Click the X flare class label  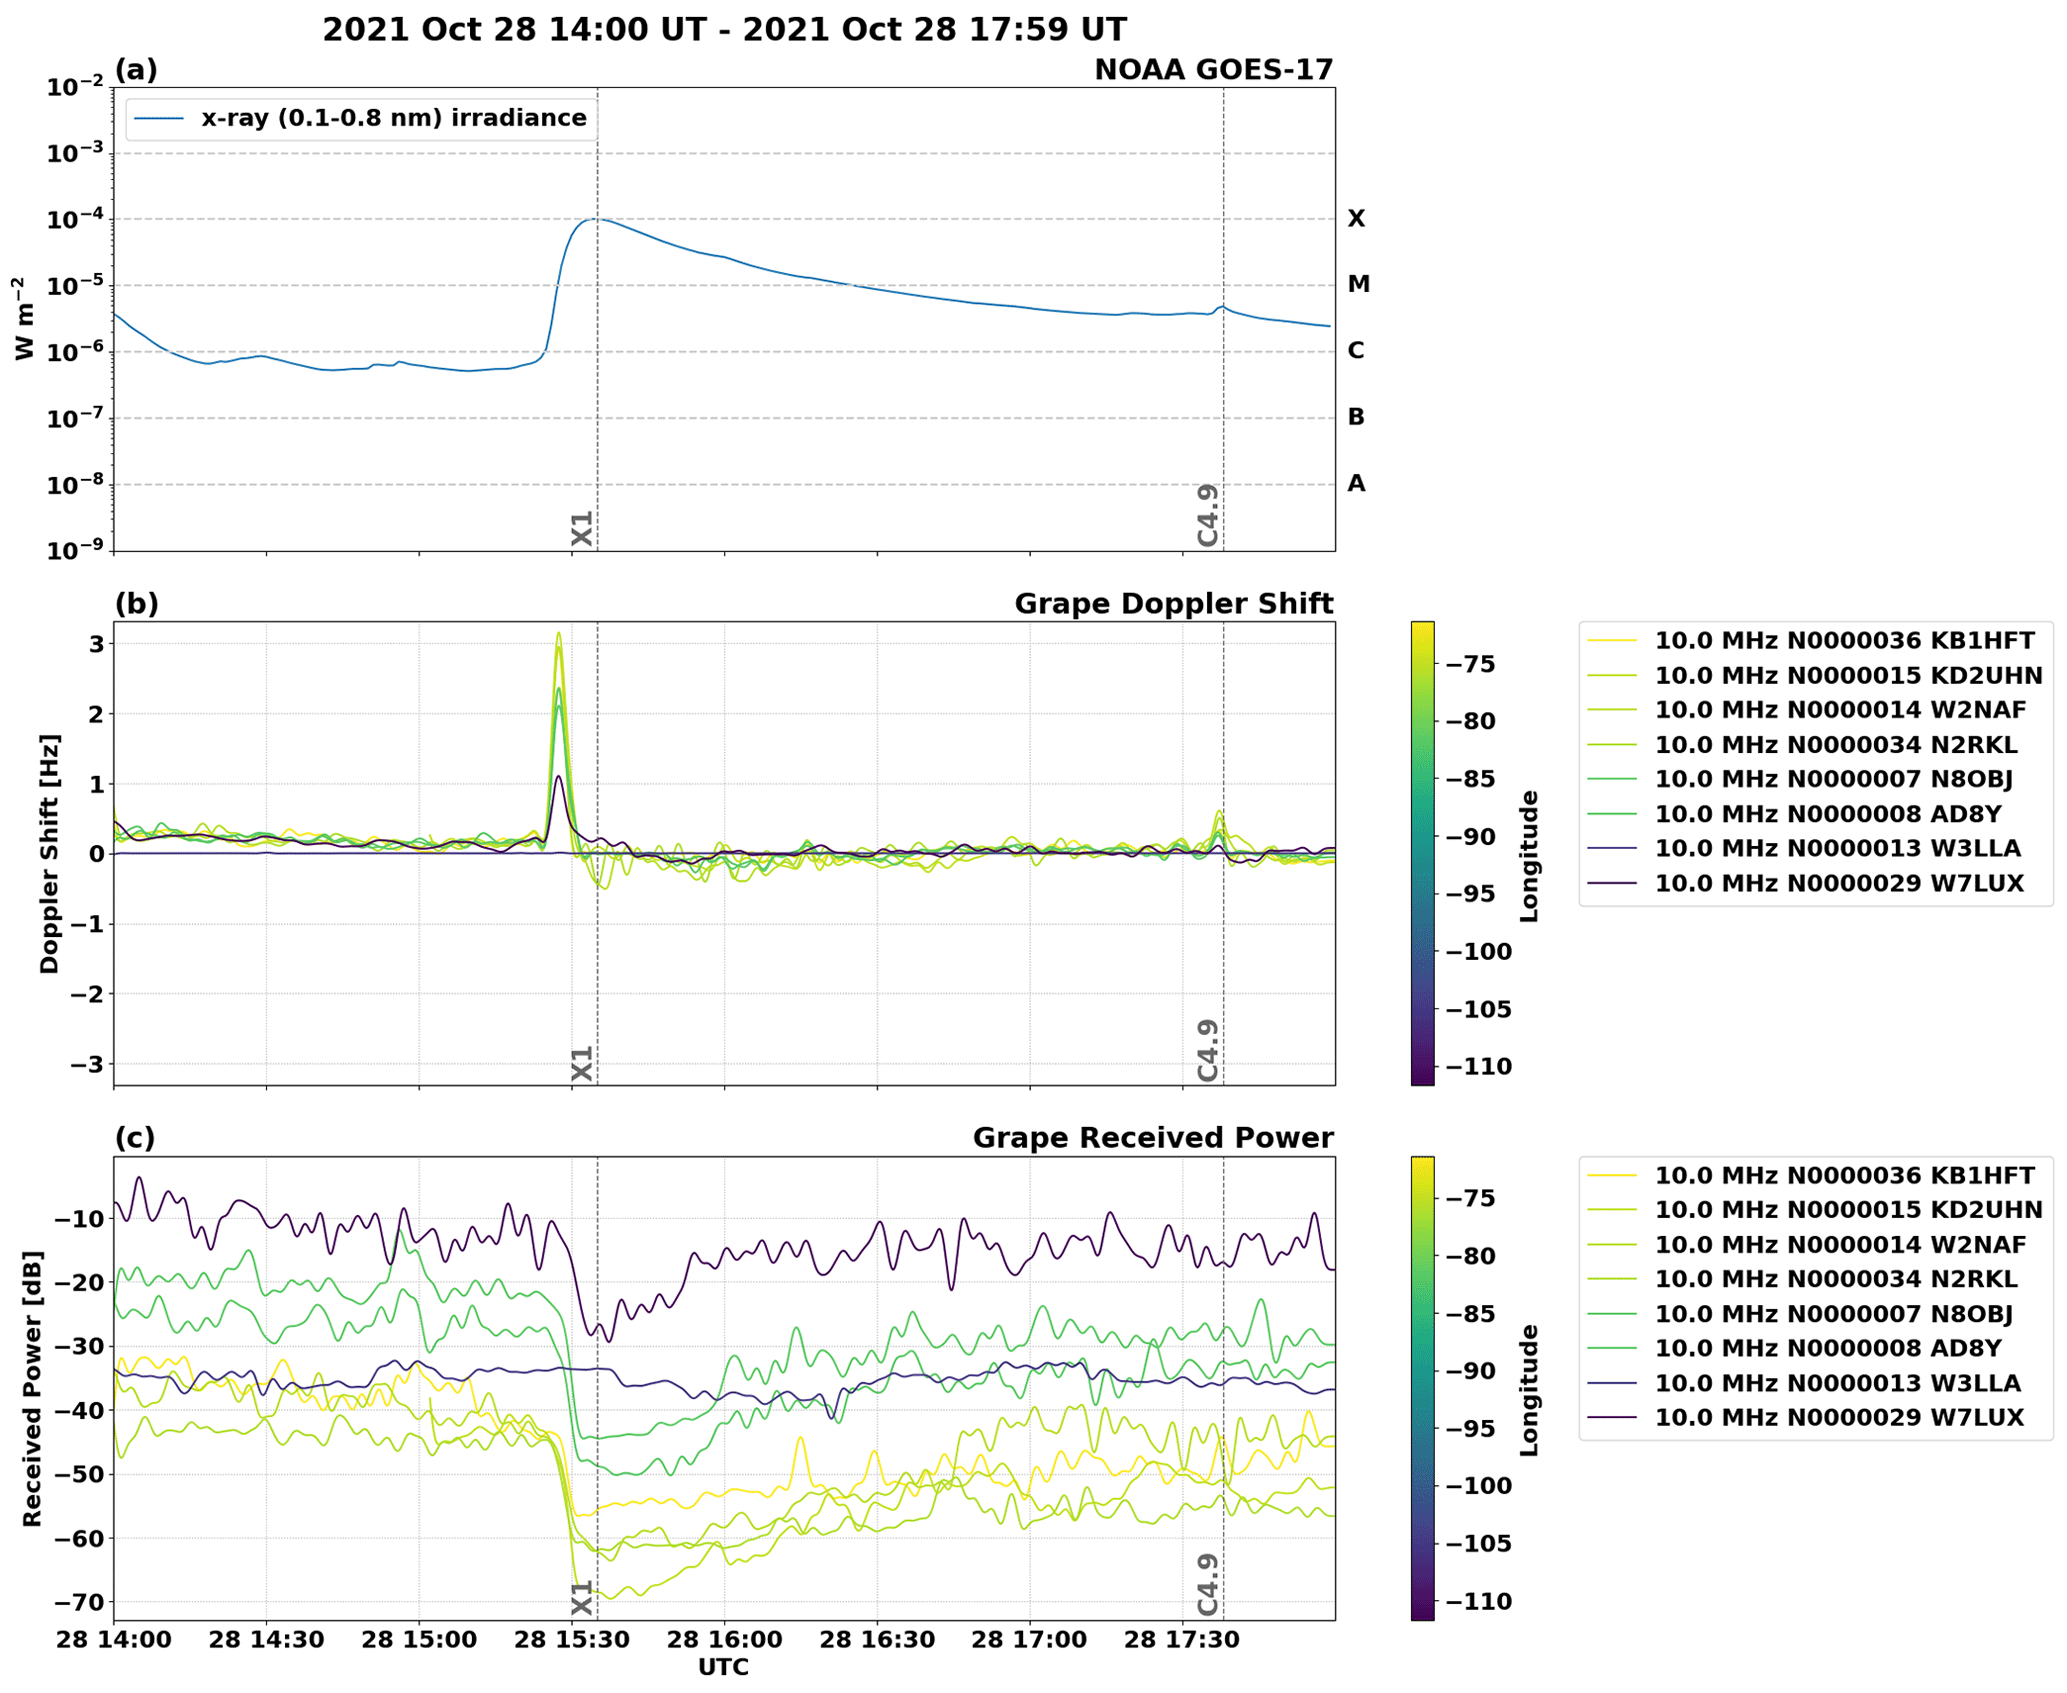pos(1355,218)
